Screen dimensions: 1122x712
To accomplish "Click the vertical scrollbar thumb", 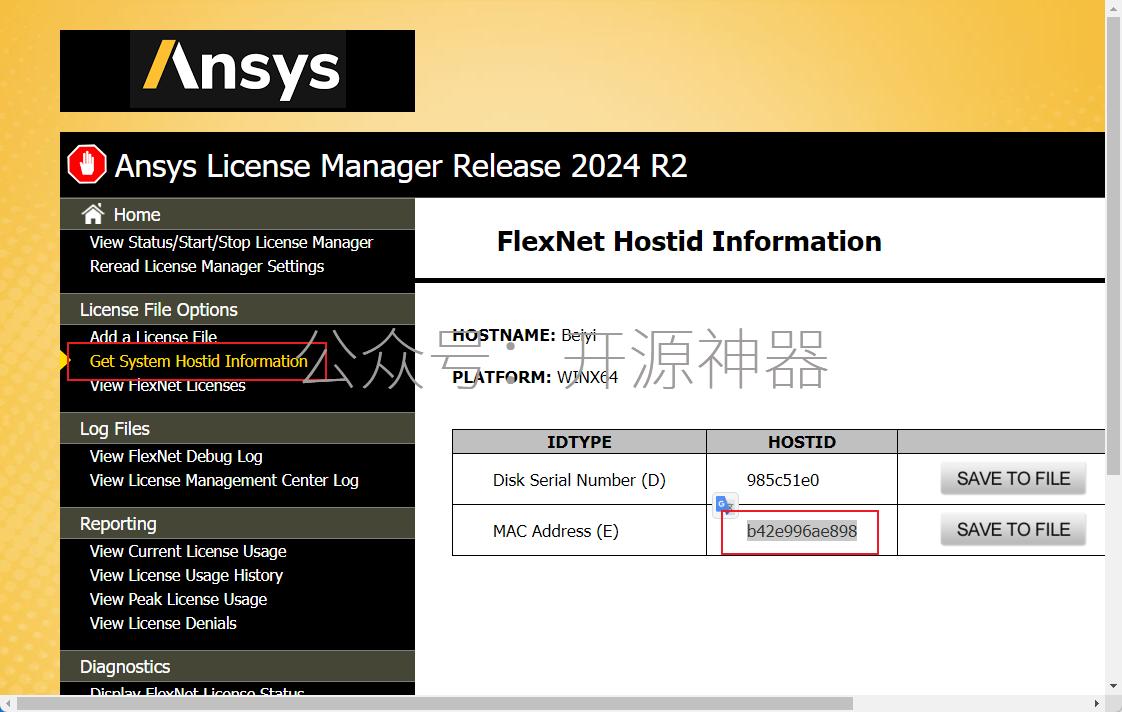I will click(1113, 247).
